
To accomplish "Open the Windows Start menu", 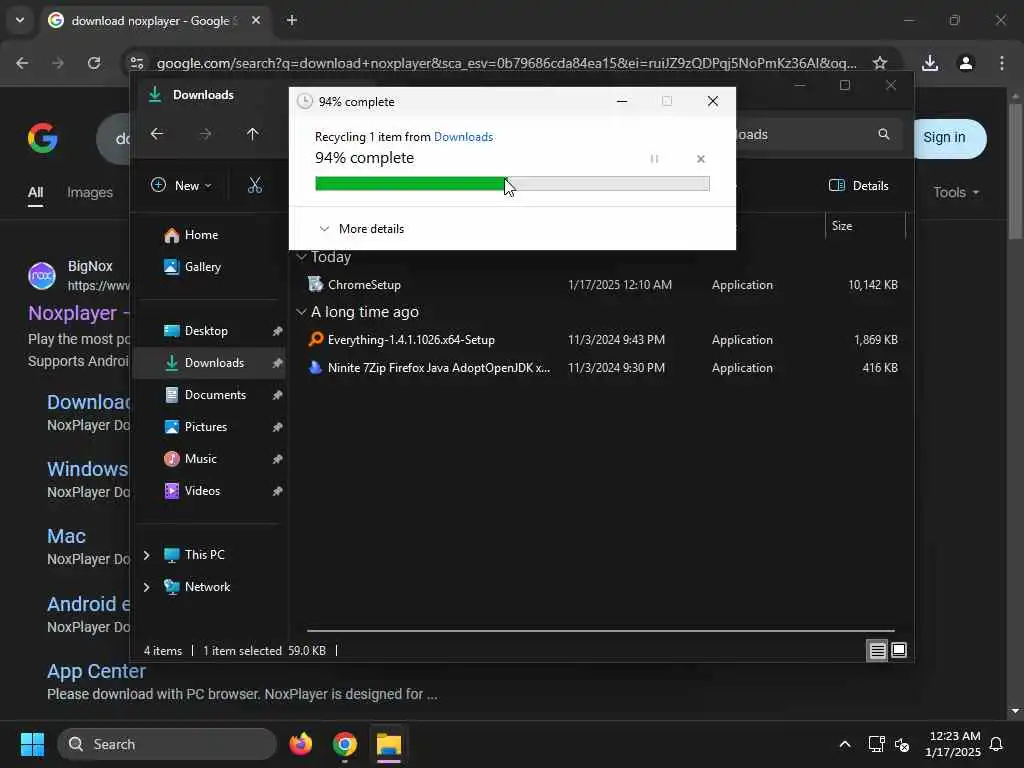I will click(x=32, y=744).
